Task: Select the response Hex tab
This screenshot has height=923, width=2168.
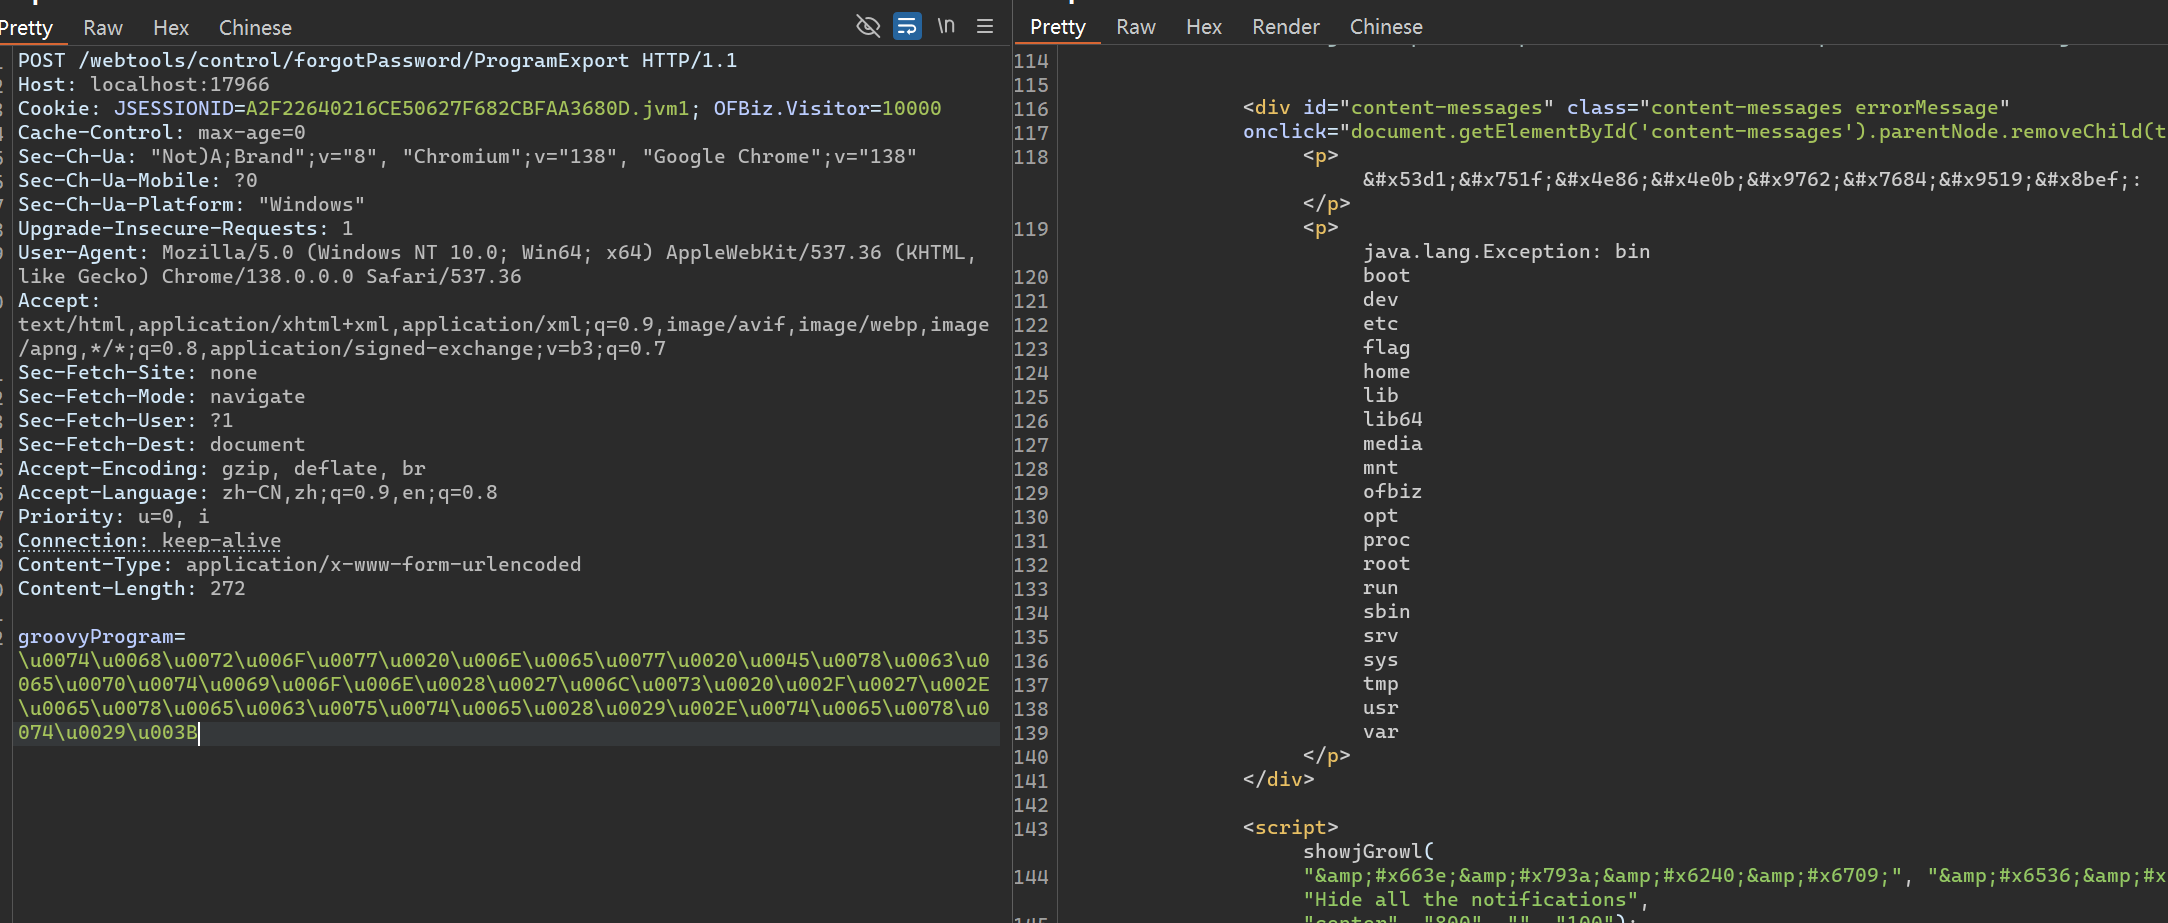Action: (1204, 27)
